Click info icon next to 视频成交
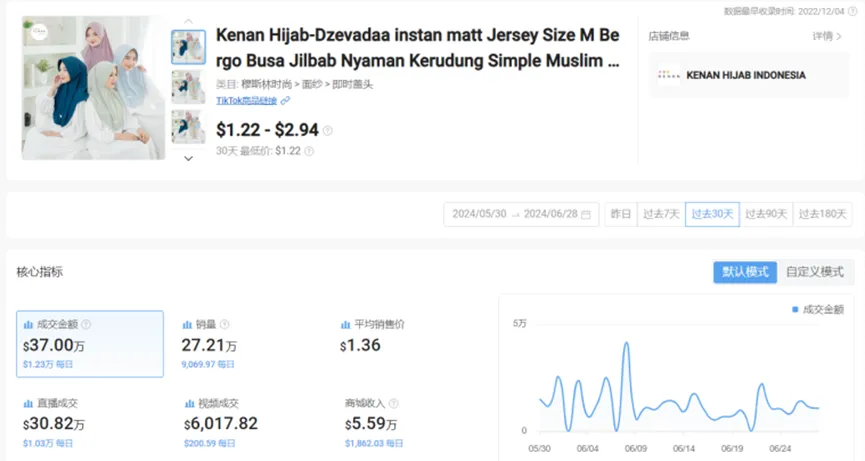865x461 pixels. click(x=246, y=403)
